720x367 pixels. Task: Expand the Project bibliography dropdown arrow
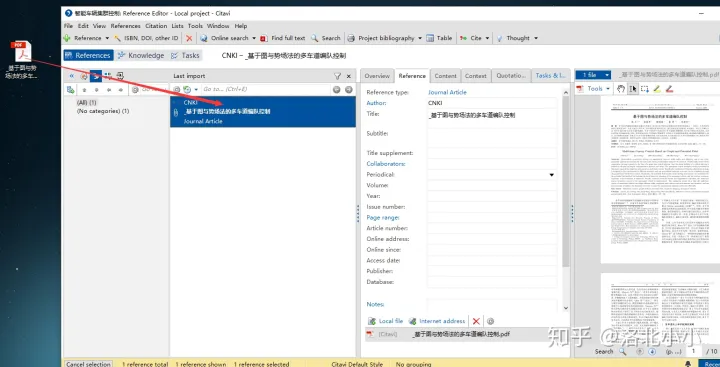(420, 38)
